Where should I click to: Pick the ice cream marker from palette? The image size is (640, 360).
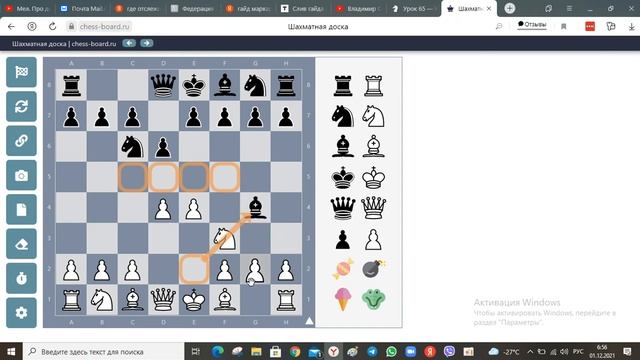343,299
